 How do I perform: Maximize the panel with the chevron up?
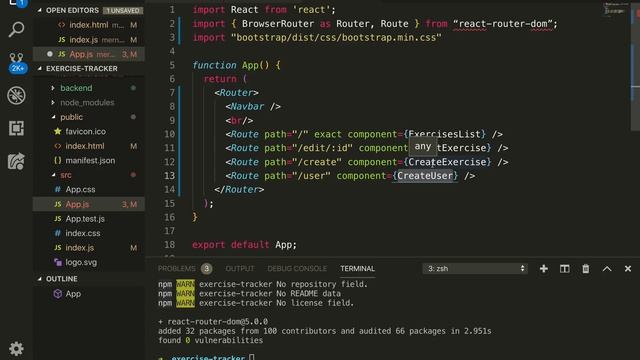coord(607,269)
